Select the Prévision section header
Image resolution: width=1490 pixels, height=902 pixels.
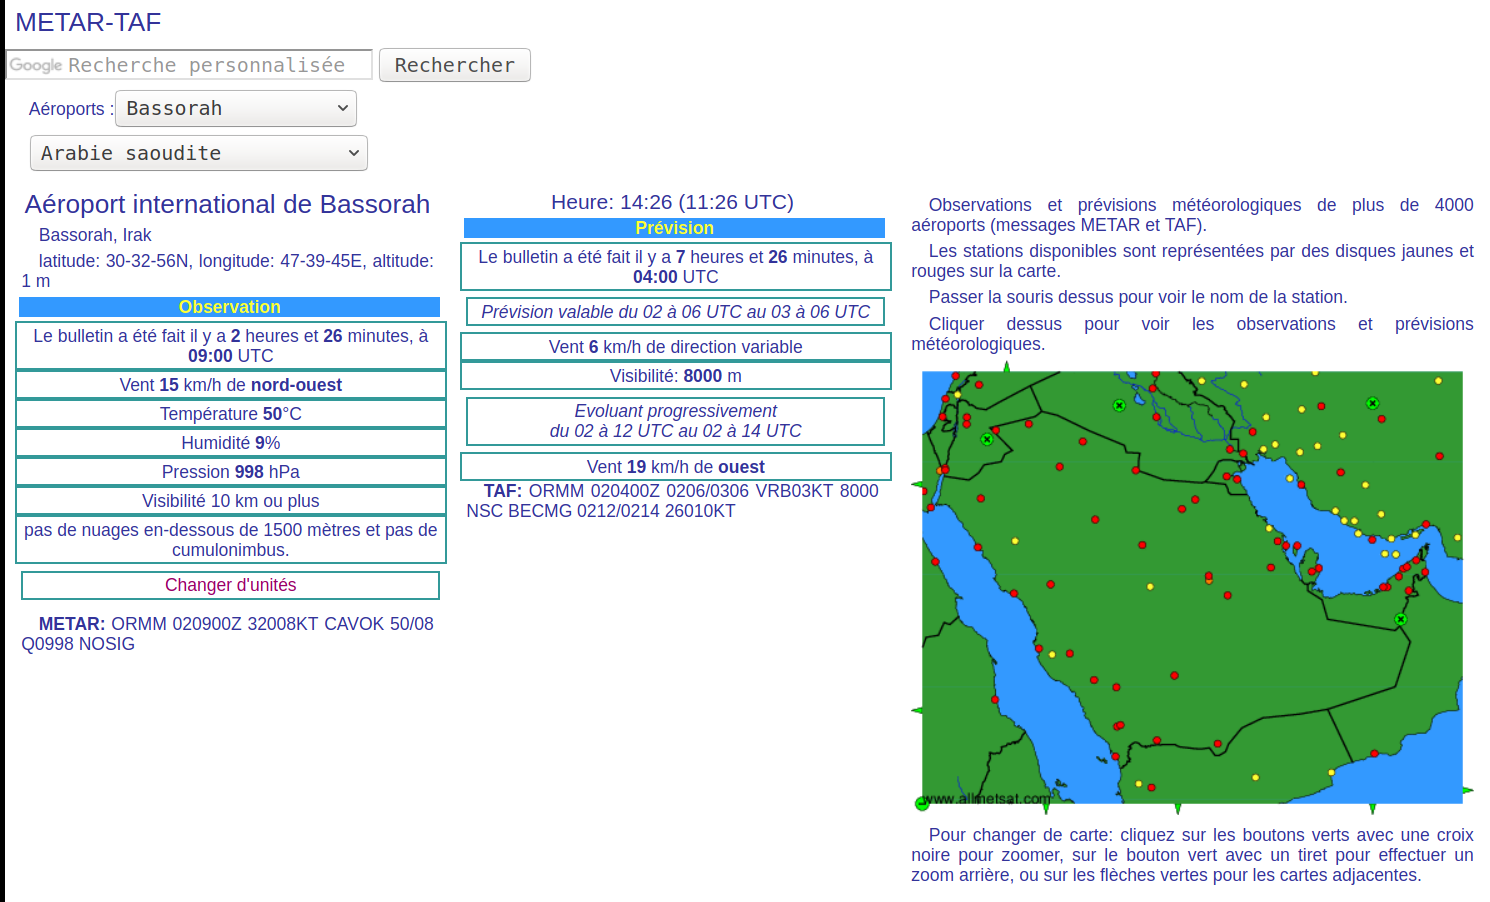click(x=675, y=228)
